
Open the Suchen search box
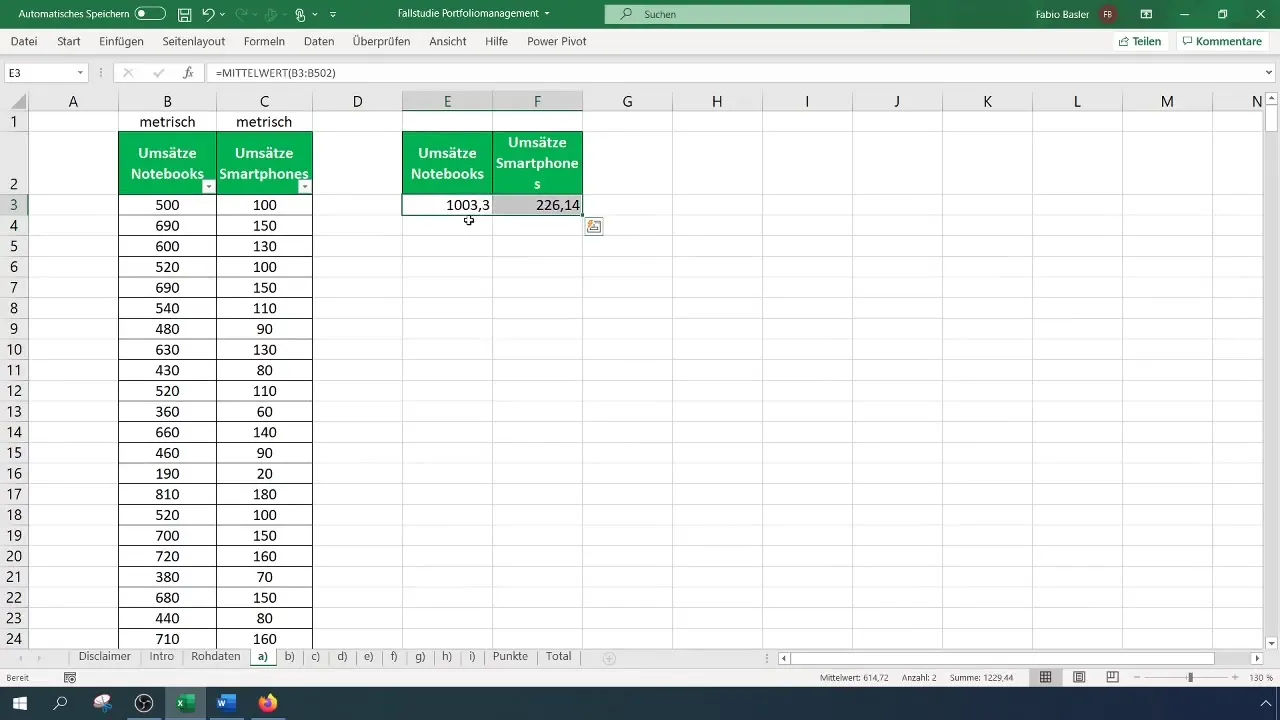click(757, 14)
